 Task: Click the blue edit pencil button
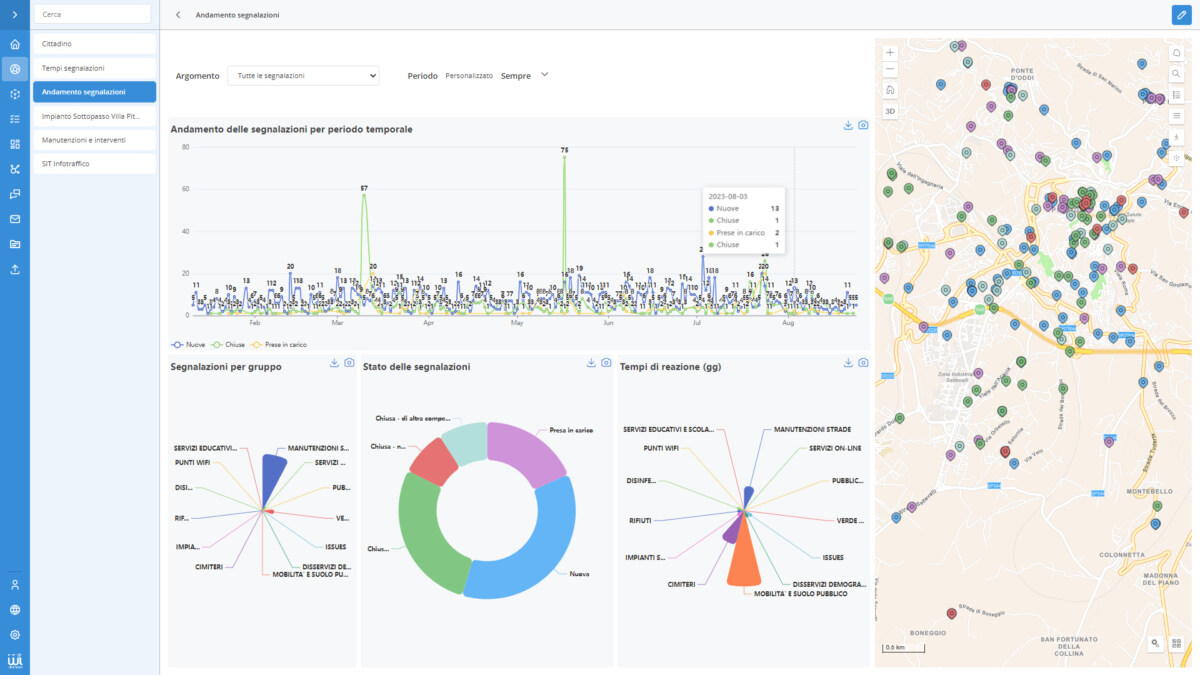(x=1181, y=15)
